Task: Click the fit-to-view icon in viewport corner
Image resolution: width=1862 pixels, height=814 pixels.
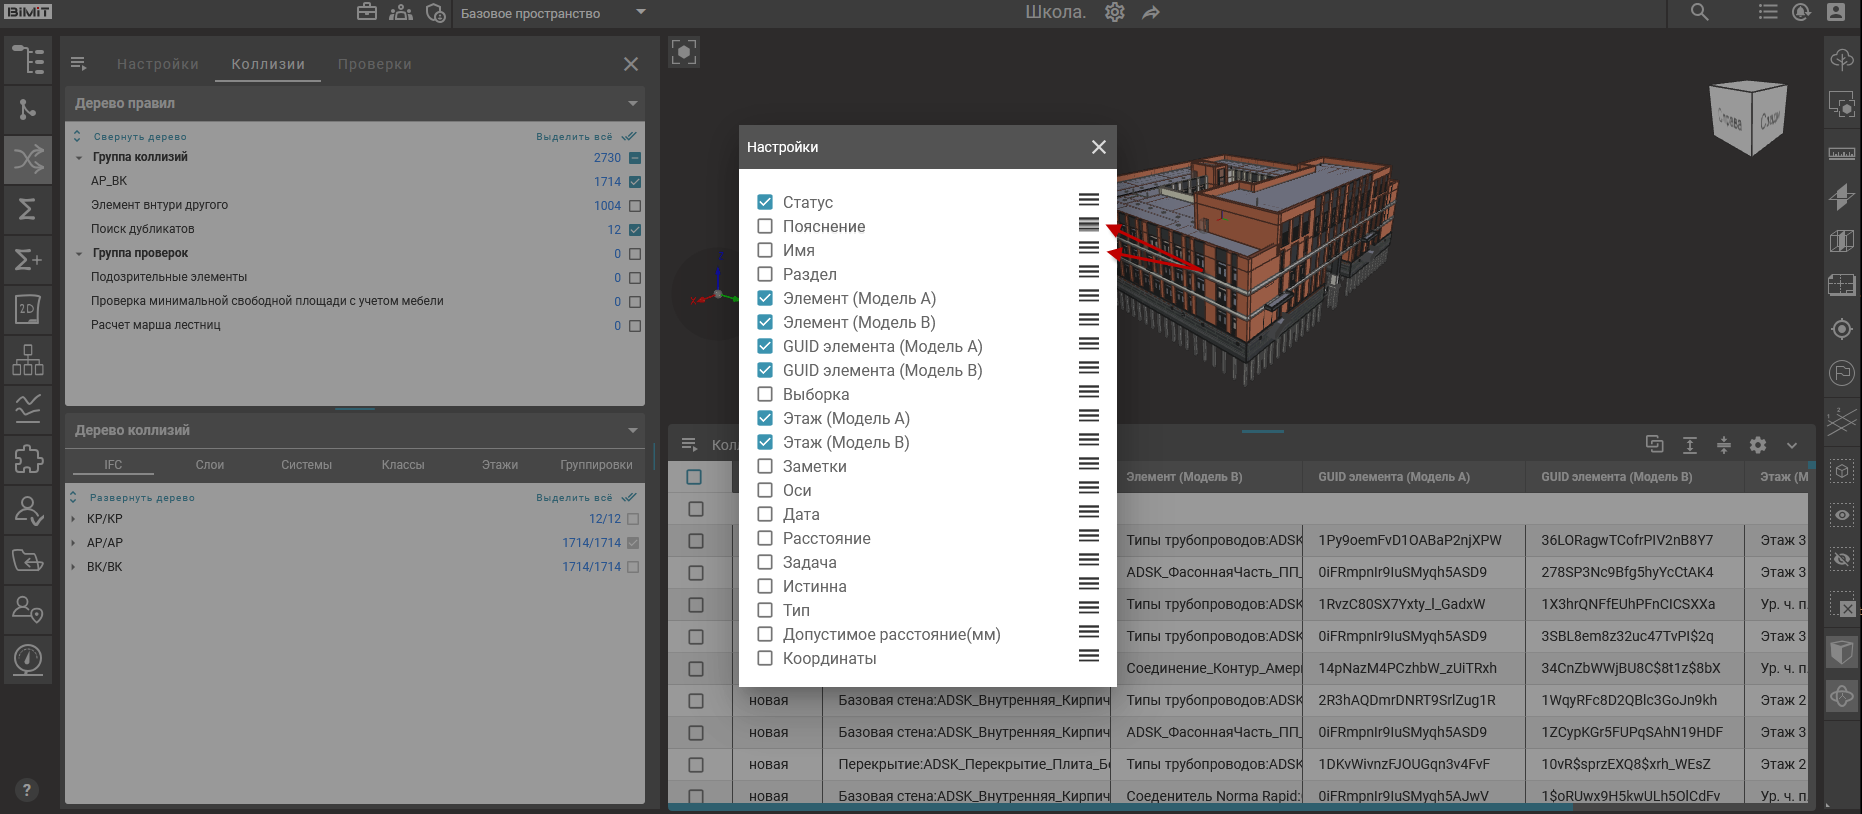Action: (x=684, y=52)
